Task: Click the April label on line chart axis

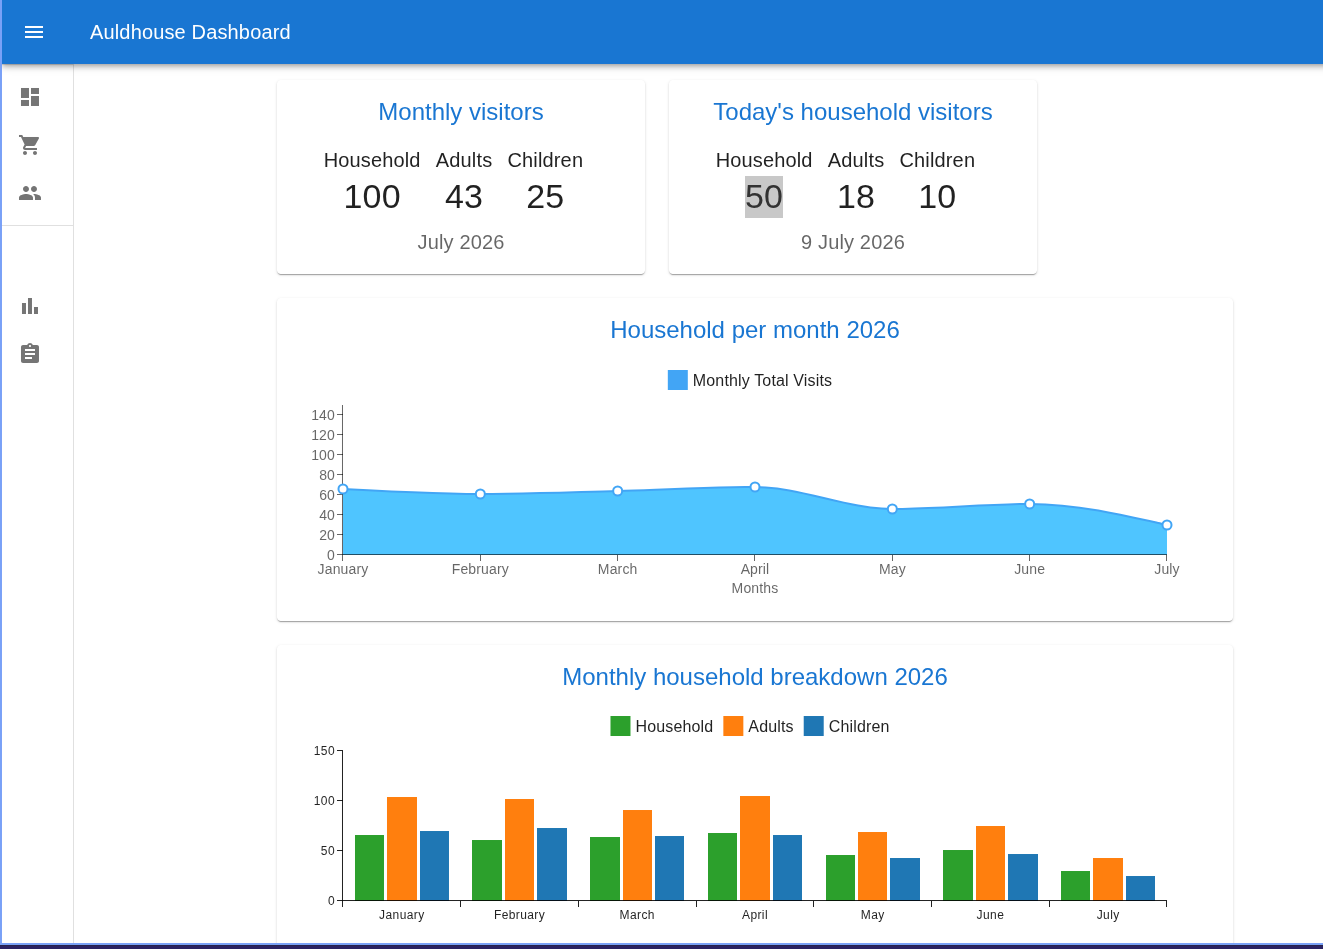Action: [x=755, y=569]
